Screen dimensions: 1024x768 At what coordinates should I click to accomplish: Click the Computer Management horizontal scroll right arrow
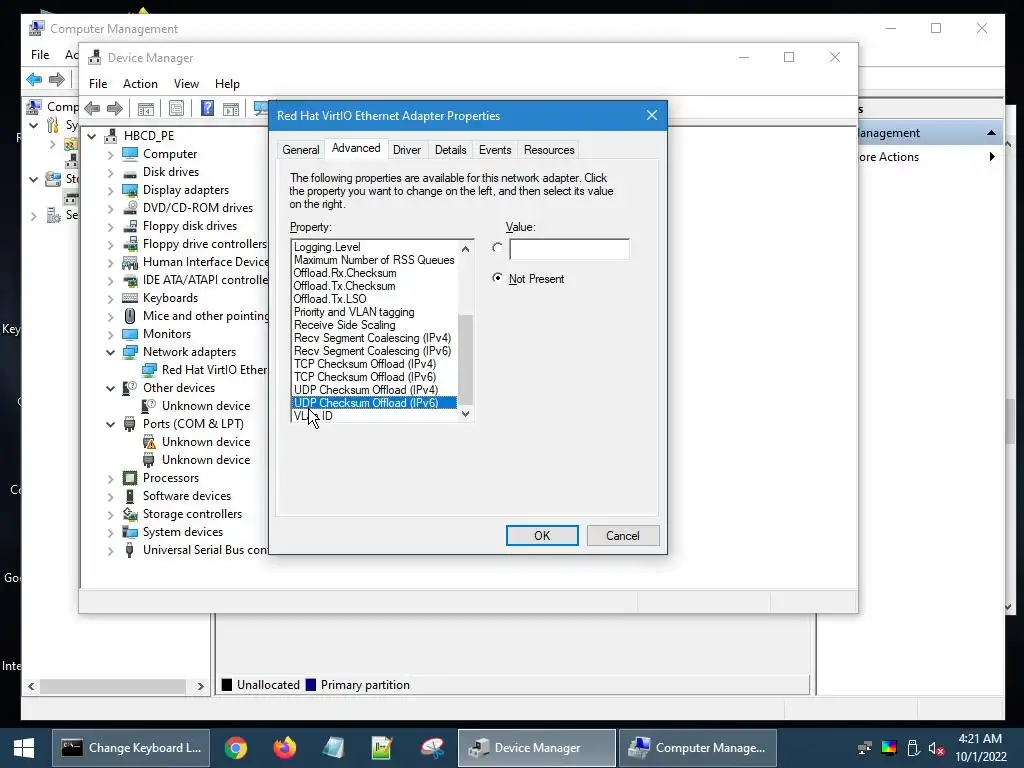click(x=200, y=686)
